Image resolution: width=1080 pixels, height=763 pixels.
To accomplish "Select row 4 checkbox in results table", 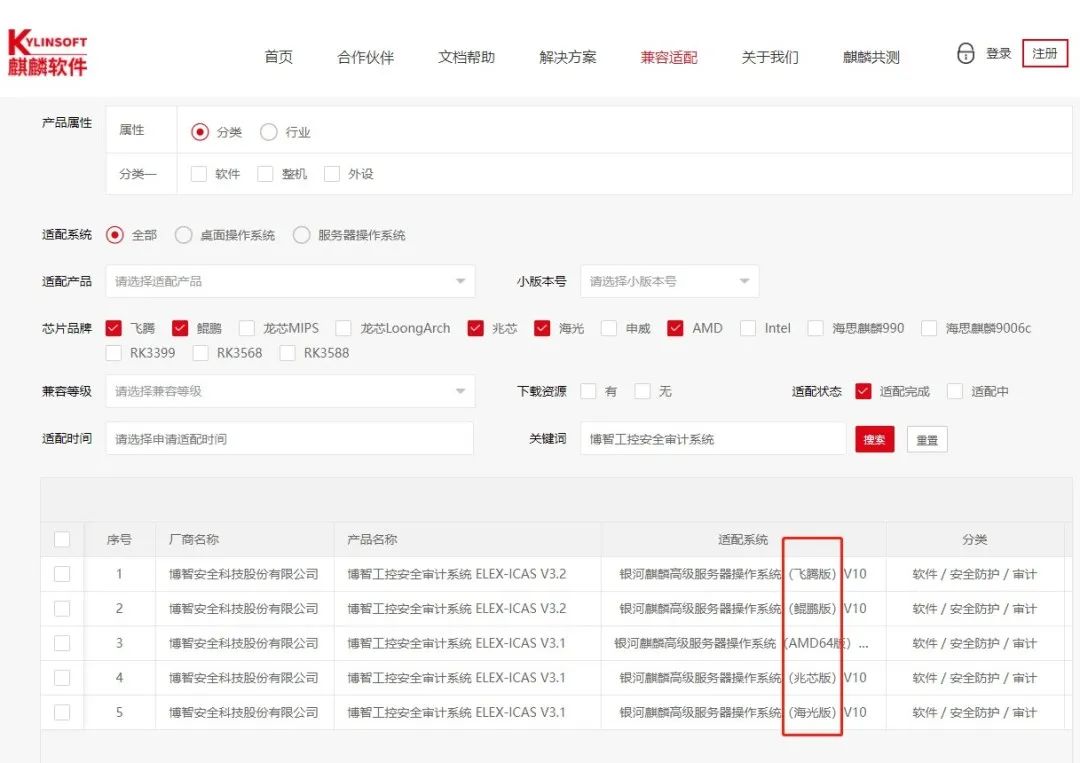I will [62, 678].
